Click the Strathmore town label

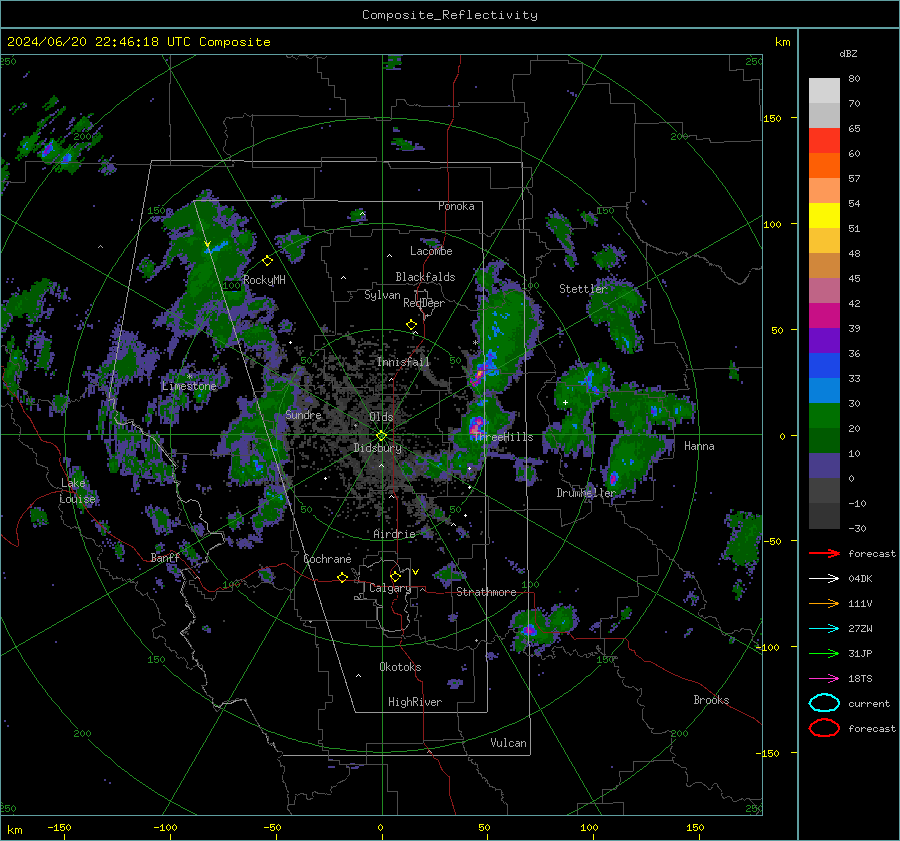coord(486,592)
